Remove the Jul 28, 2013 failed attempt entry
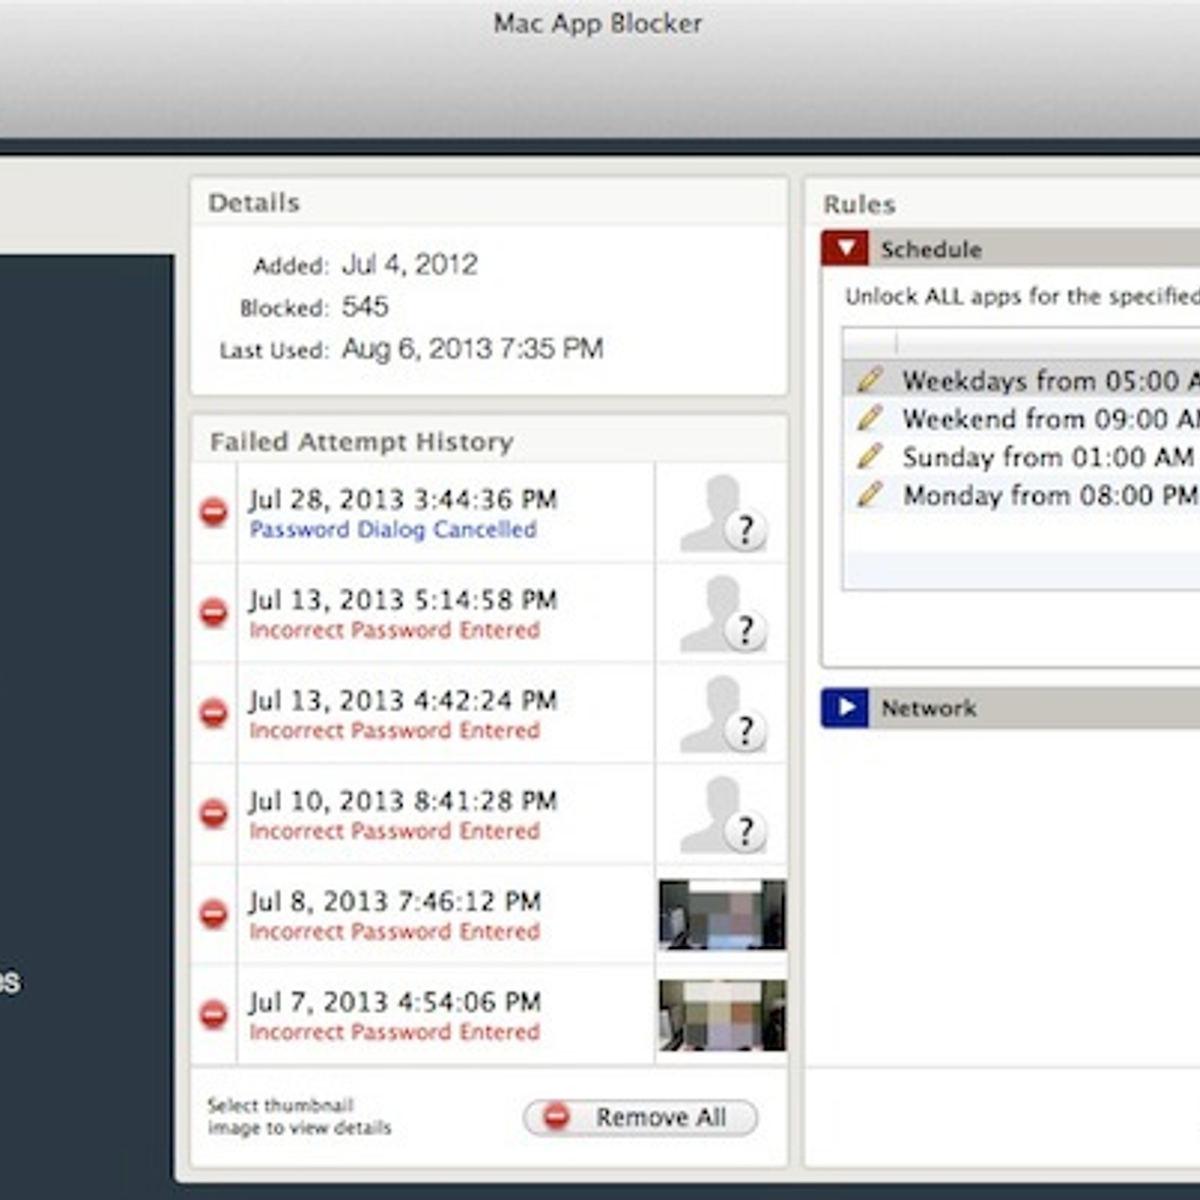This screenshot has width=1200, height=1200. click(x=213, y=513)
